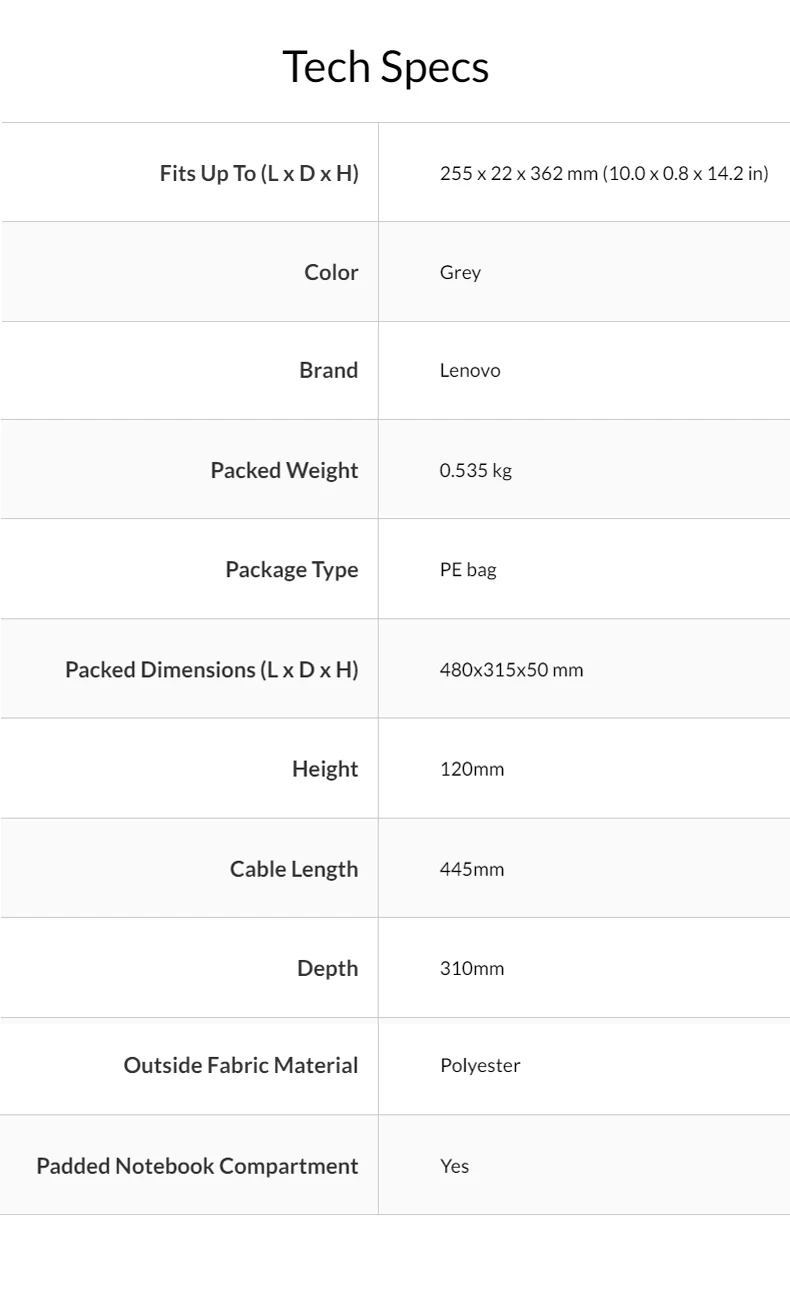Click the Cable Length label
This screenshot has width=790, height=1293.
294,869
